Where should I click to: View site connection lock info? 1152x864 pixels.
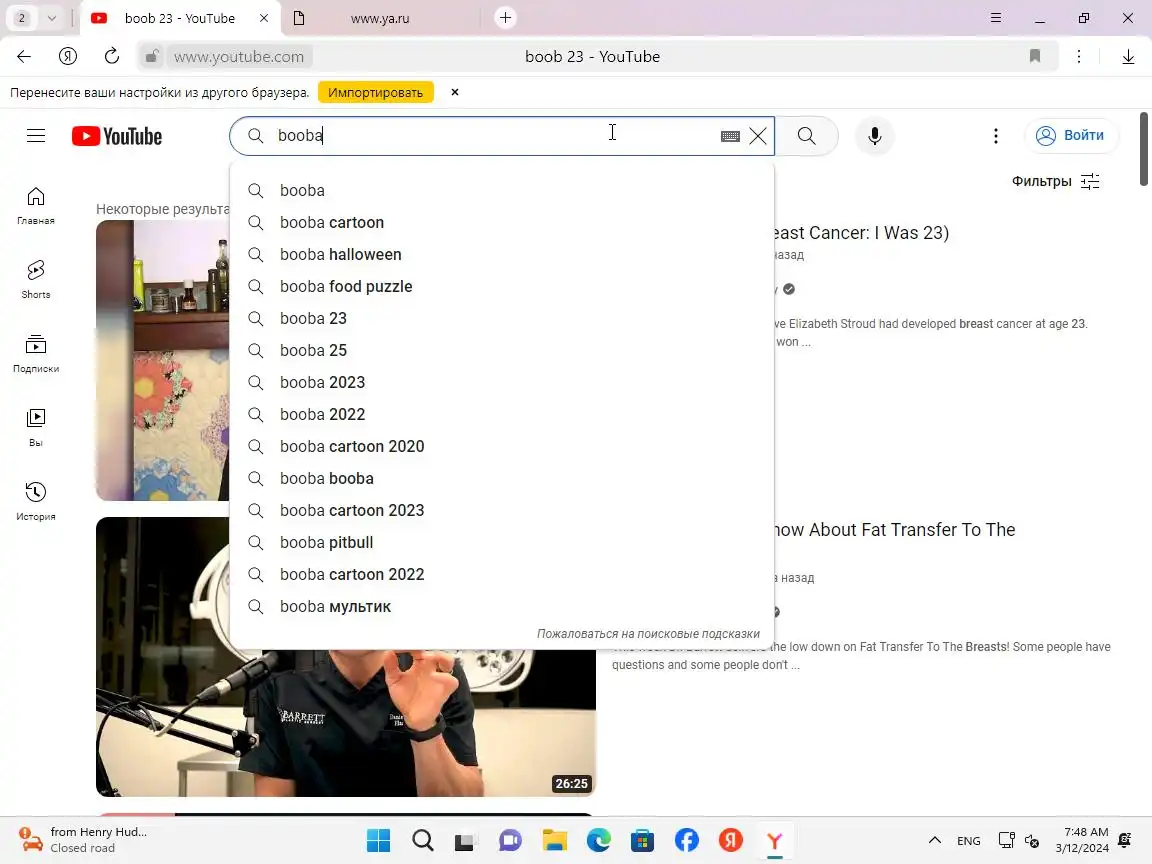click(151, 57)
